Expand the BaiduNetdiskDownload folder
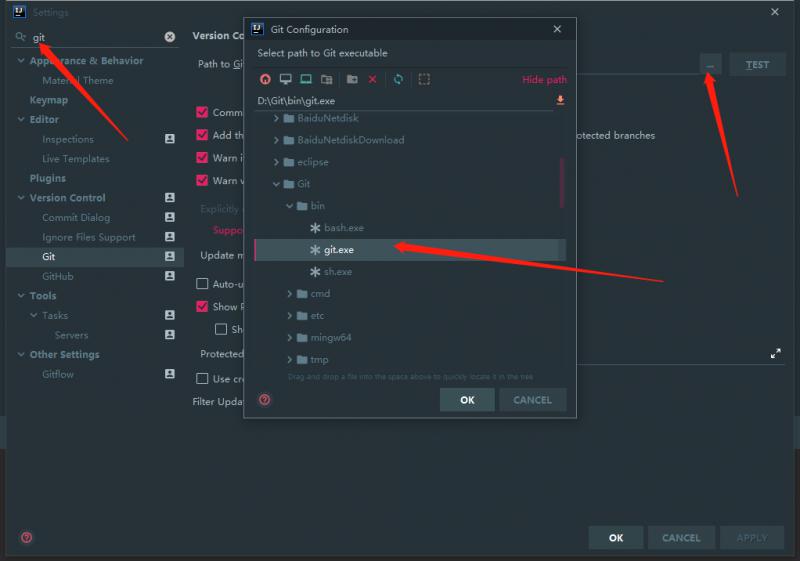The height and width of the screenshot is (561, 800). click(276, 140)
